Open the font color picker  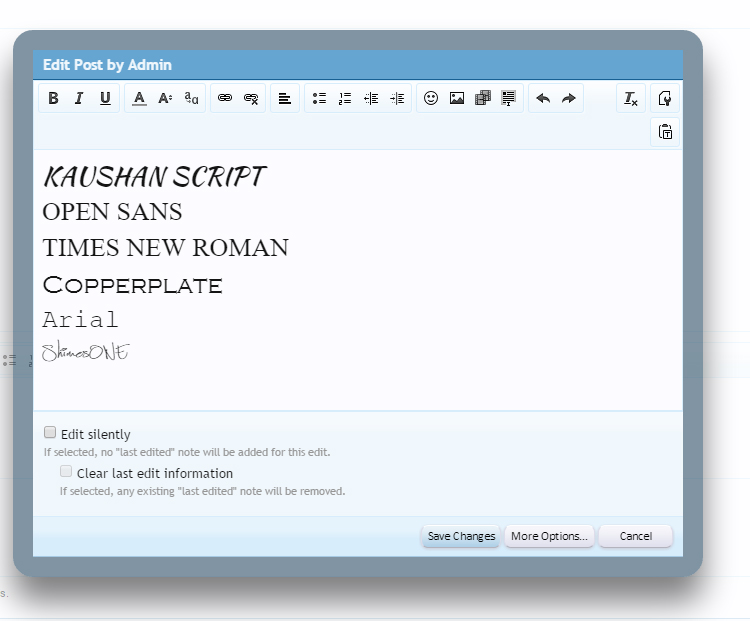[x=139, y=98]
